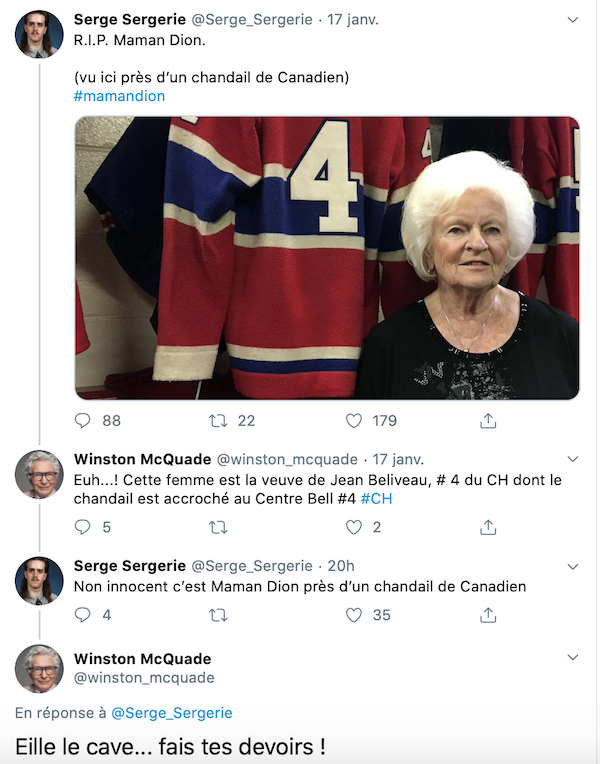Reply to Winston's Jean Beliveau tweet
The image size is (600, 764).
[82, 527]
